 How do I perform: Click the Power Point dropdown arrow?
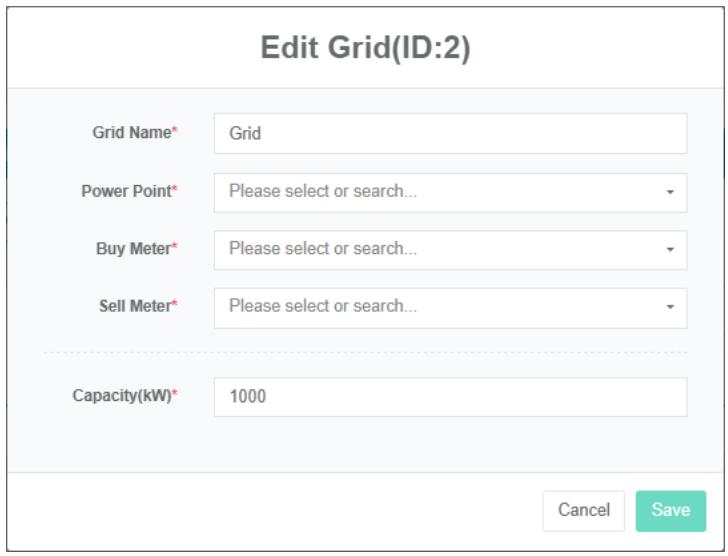[671, 192]
